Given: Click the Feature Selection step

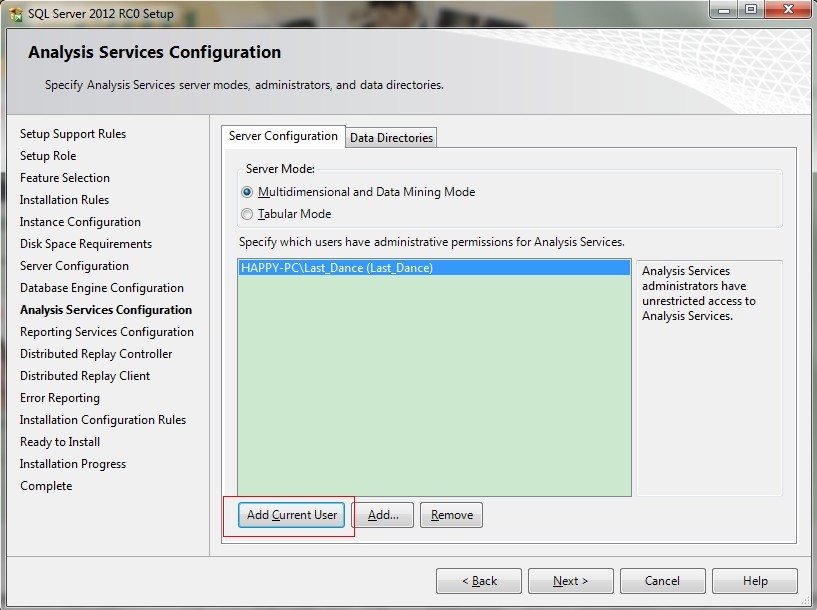Looking at the screenshot, I should pyautogui.click(x=65, y=178).
